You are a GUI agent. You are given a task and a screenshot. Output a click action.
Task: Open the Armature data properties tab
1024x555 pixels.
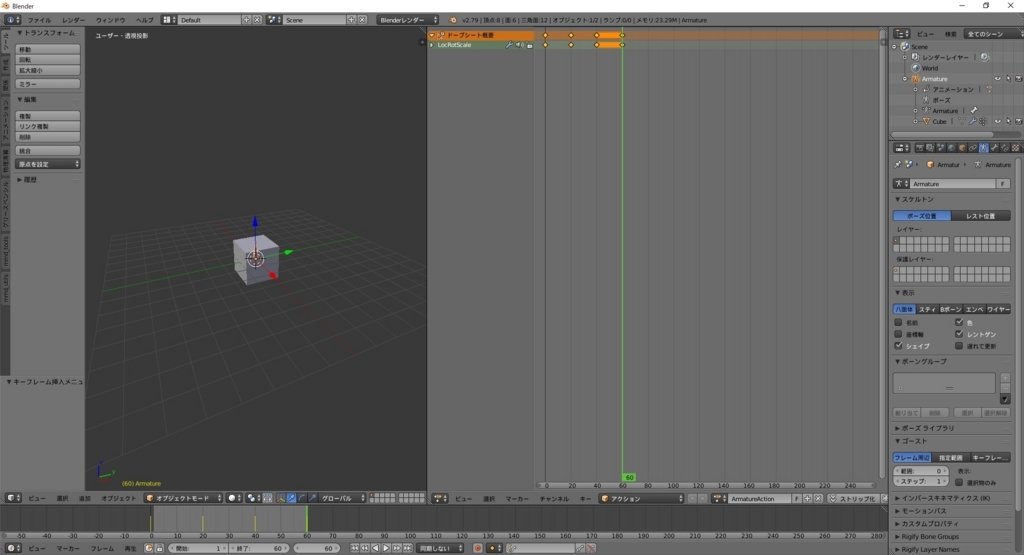tap(984, 148)
